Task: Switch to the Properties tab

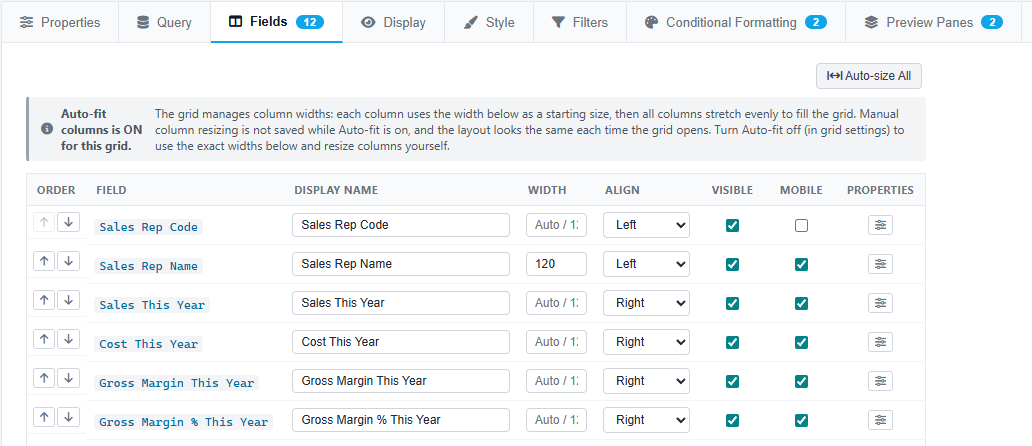Action: 60,22
